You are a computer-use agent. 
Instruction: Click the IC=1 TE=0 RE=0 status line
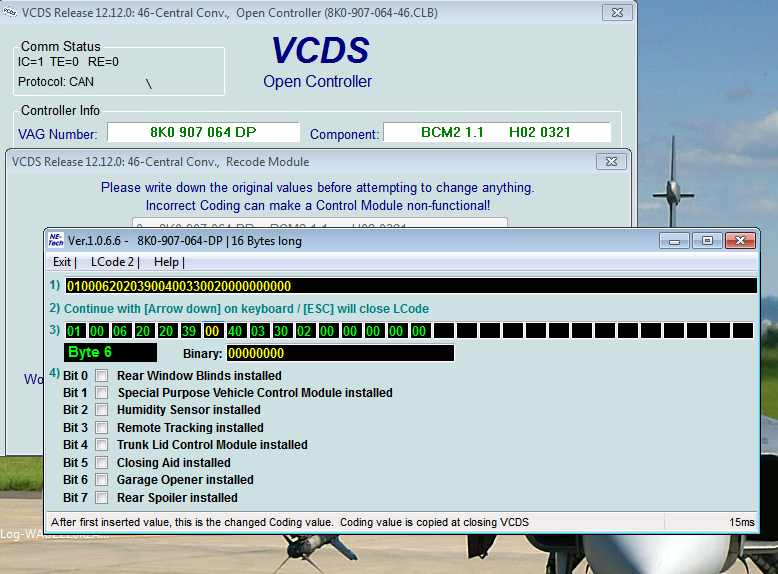point(68,62)
